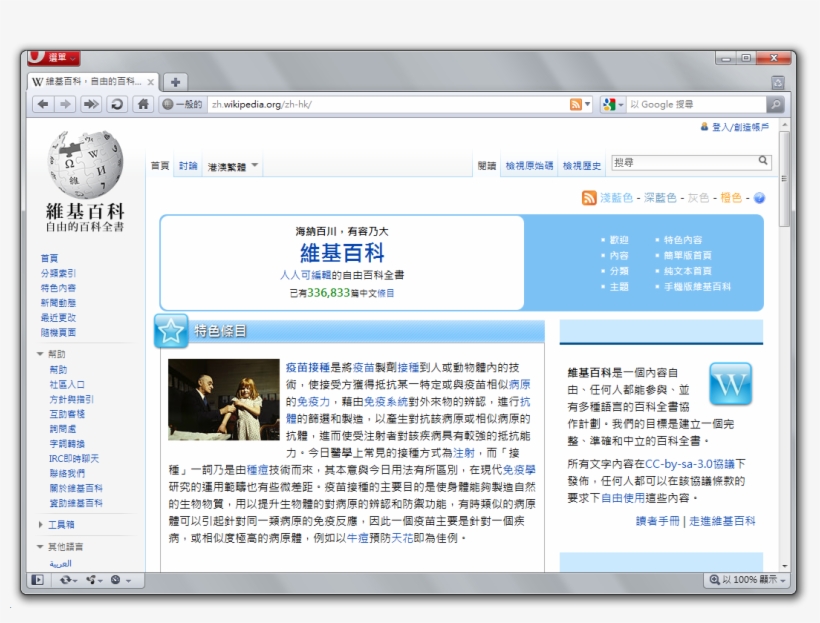Open the vaccination photo thumbnail
This screenshot has height=623, width=820.
pyautogui.click(x=224, y=400)
